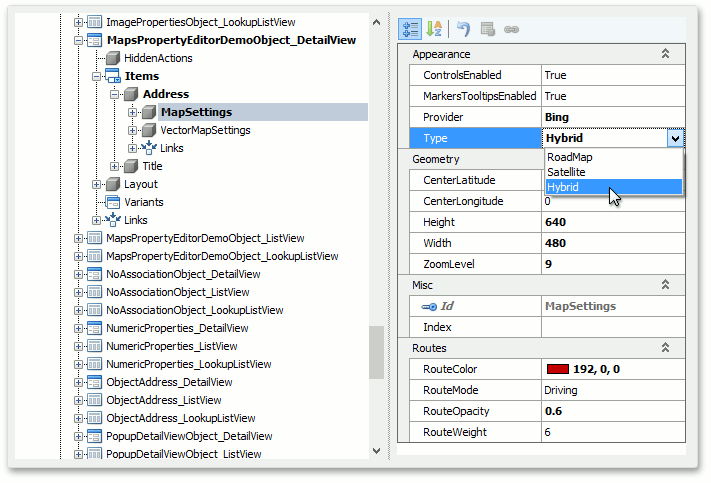Click the ZoomLevel value field

pos(612,264)
